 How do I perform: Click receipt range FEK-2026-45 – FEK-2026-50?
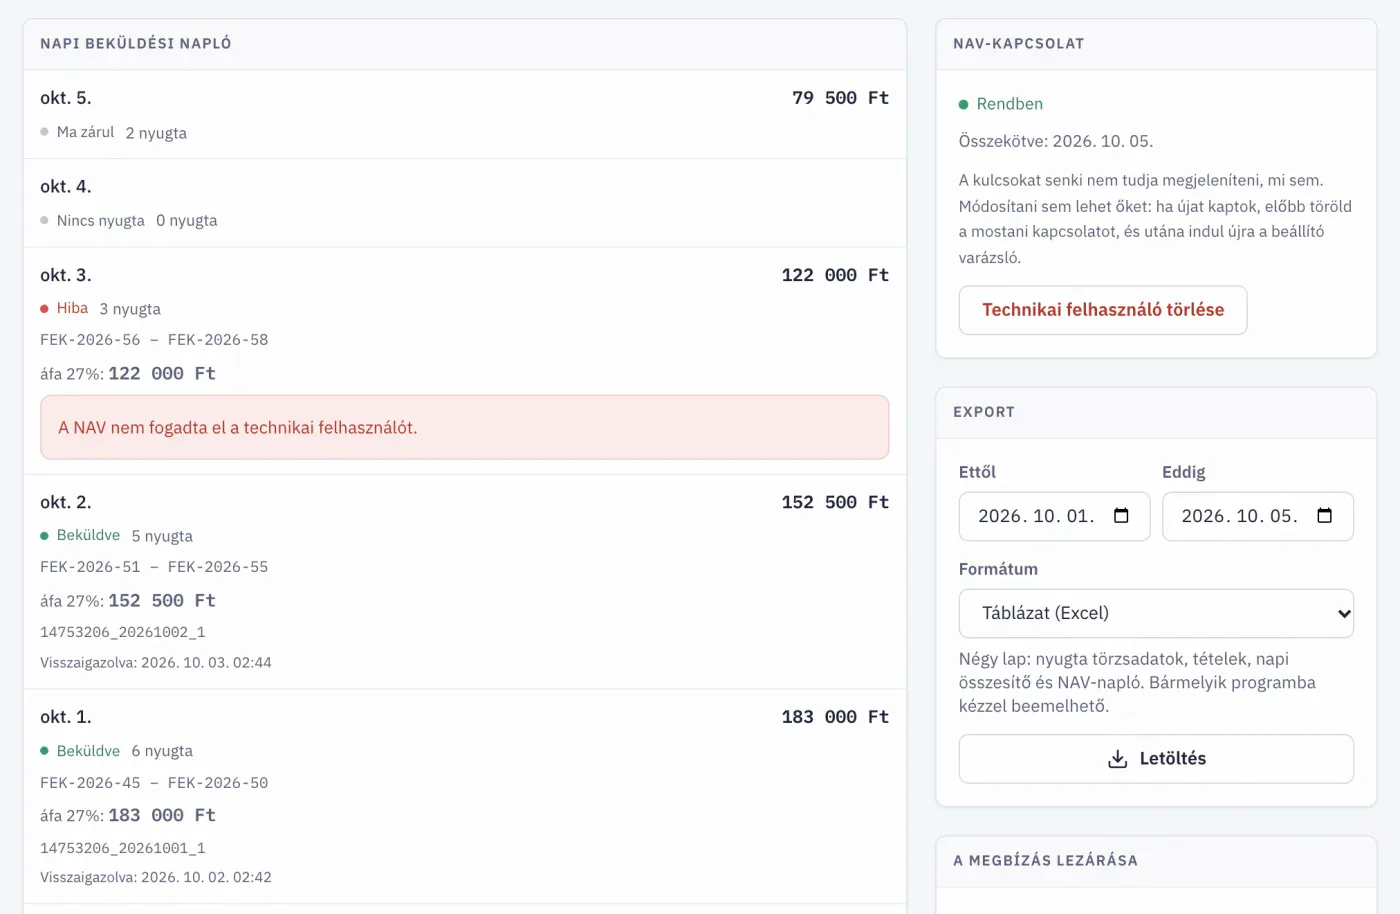[x=154, y=783]
